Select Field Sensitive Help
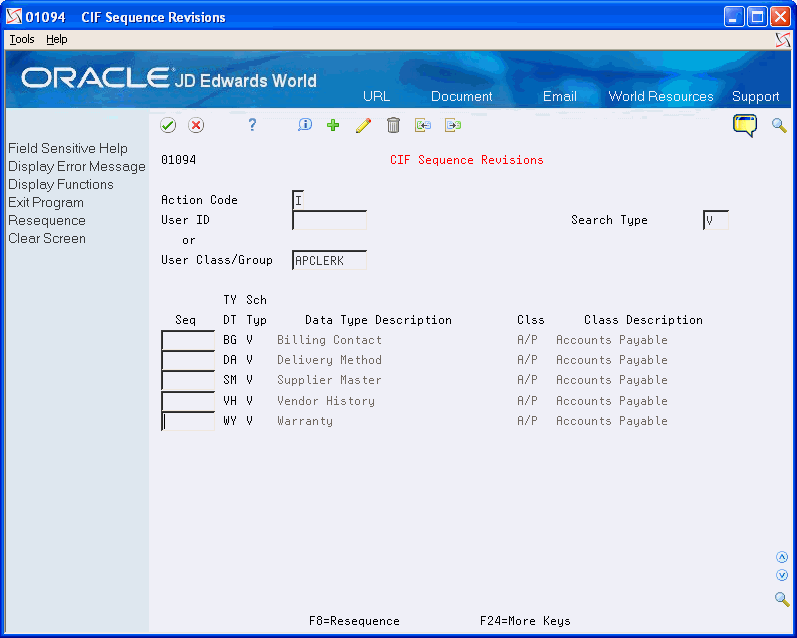 [x=68, y=148]
